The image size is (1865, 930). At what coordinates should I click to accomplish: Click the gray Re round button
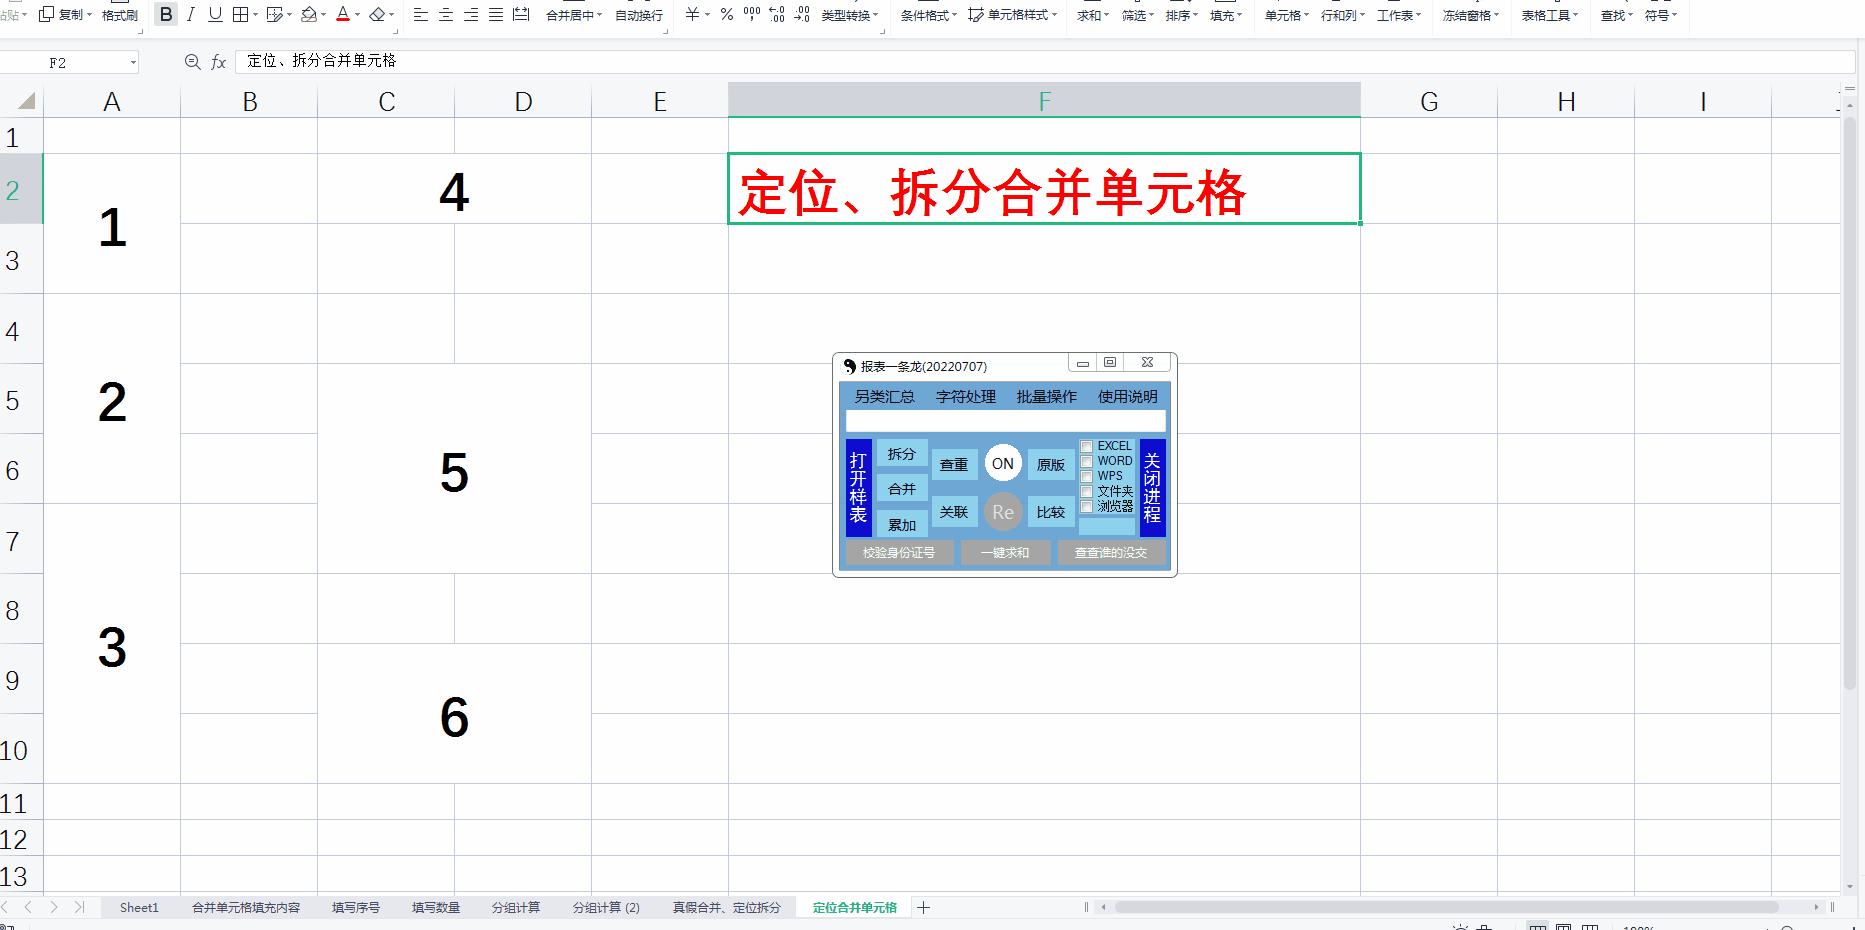point(1003,512)
